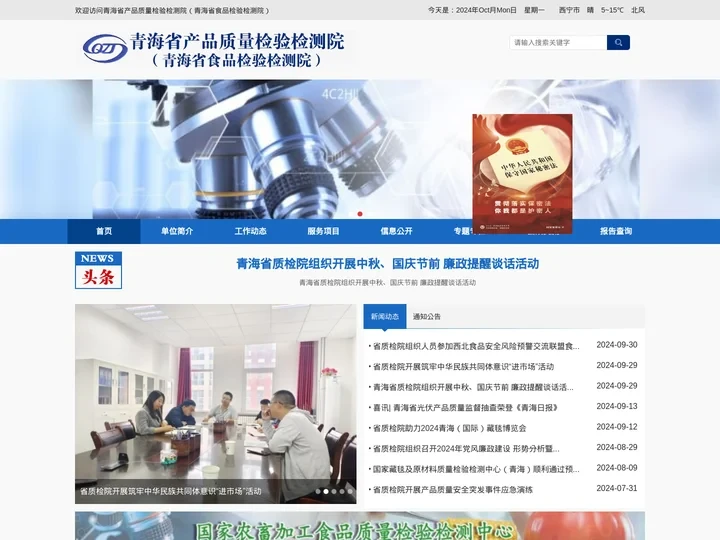Open news 省质检院助力2024青海（国际）藏毯博览会
The height and width of the screenshot is (540, 720).
pos(450,428)
